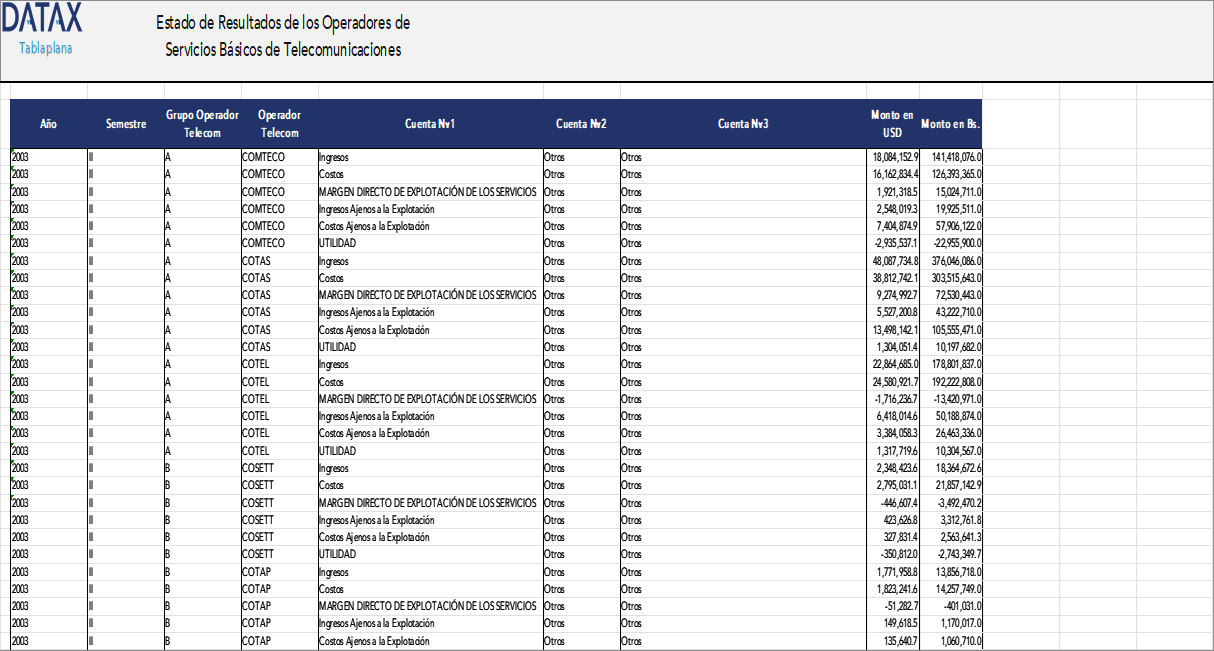The height and width of the screenshot is (651, 1214).
Task: Select the value 3,312,761.8
Action: (x=951, y=520)
